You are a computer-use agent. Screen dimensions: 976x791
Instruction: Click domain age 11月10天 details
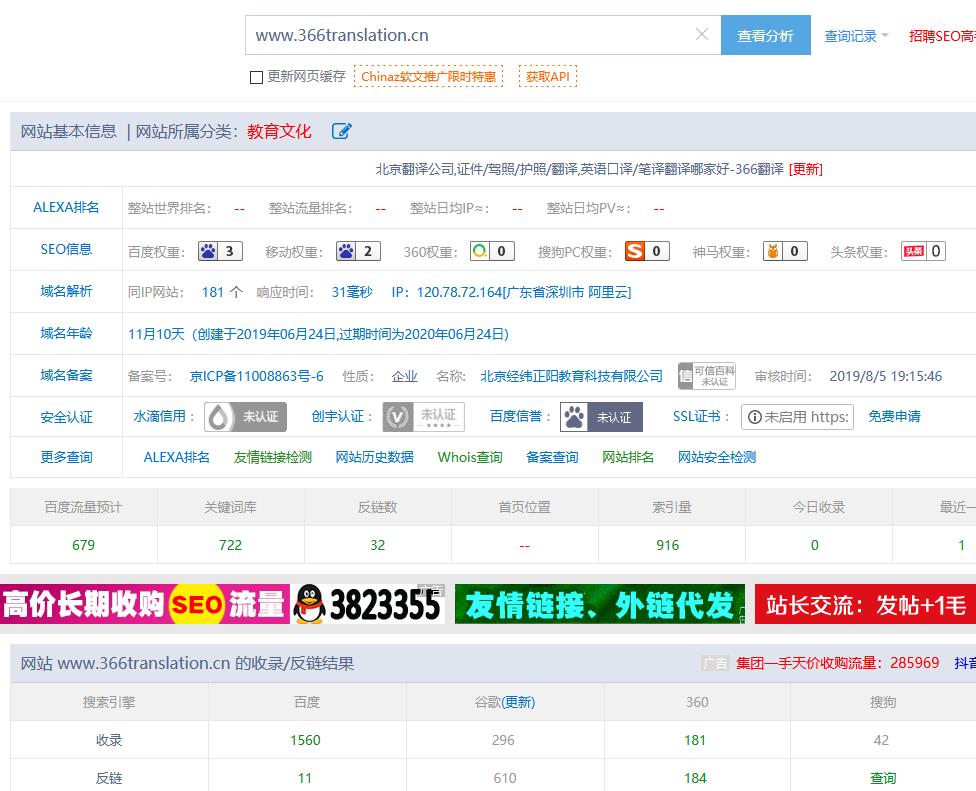point(318,334)
